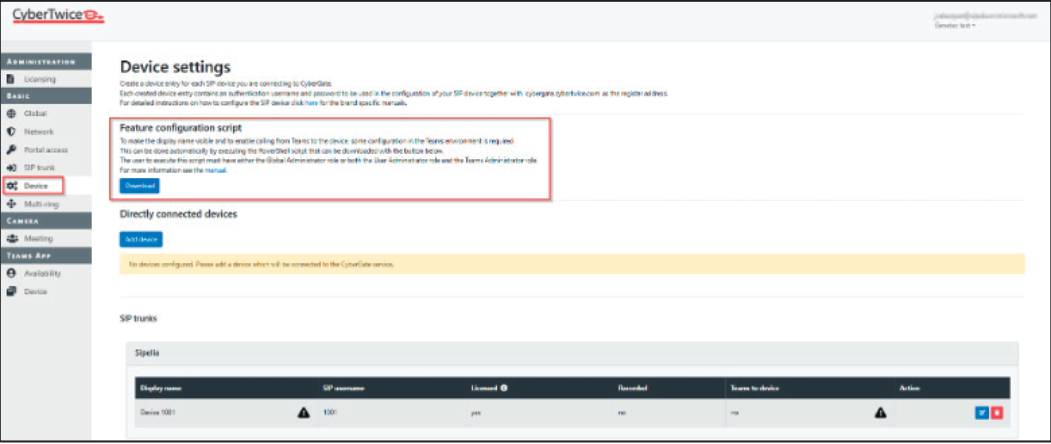This screenshot has width=1051, height=444.
Task: Click the Portal access key icon
Action: pyautogui.click(x=11, y=150)
